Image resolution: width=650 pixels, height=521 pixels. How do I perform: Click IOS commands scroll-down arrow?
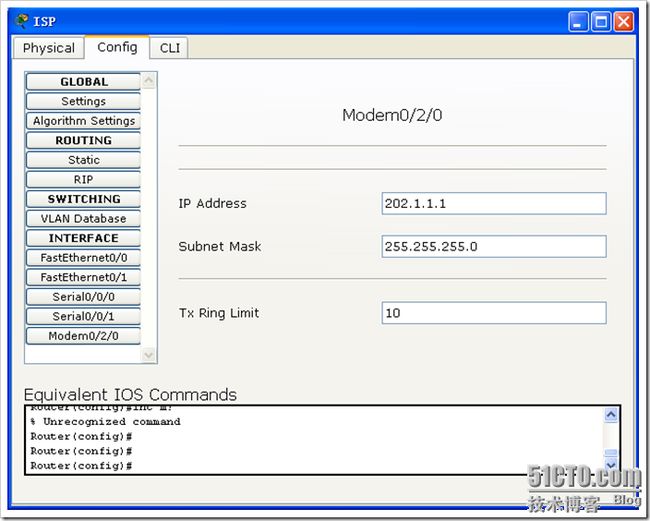pyautogui.click(x=611, y=465)
